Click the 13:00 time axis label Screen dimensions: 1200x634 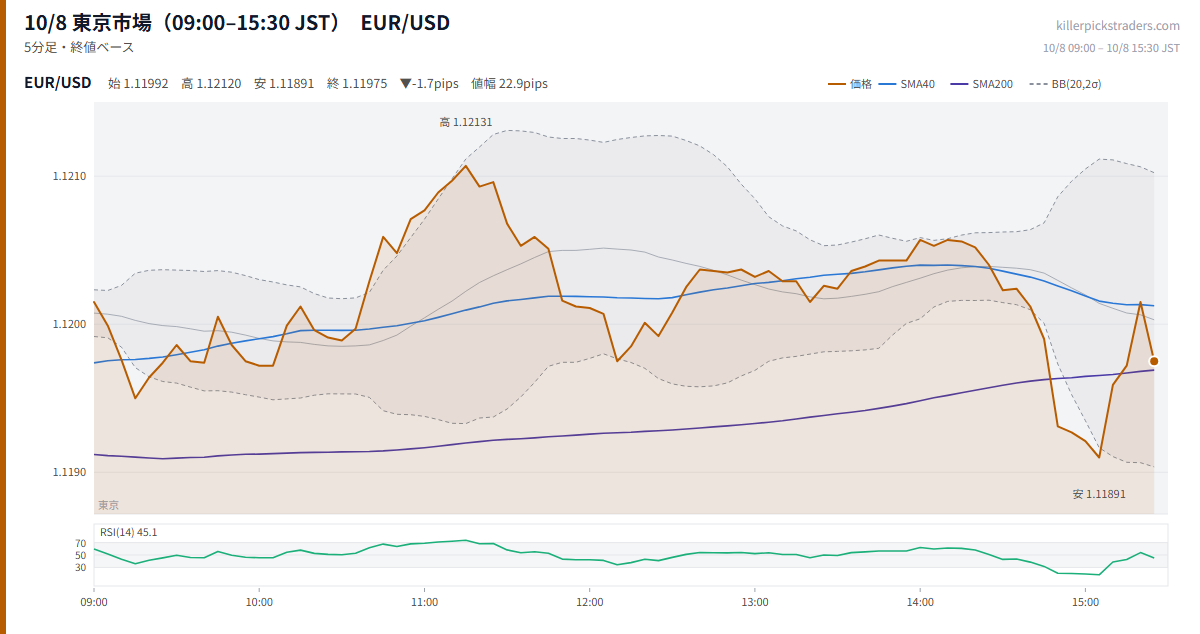(x=755, y=602)
